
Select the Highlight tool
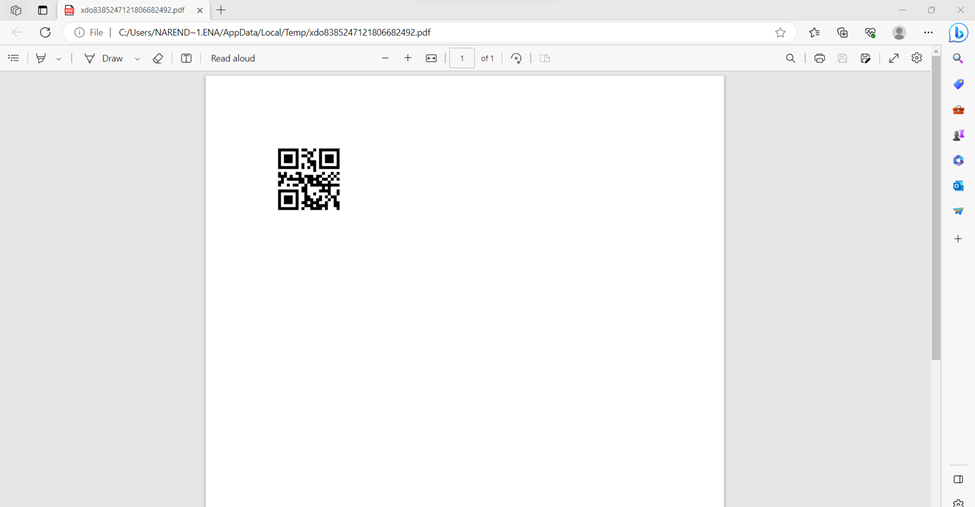(x=41, y=58)
